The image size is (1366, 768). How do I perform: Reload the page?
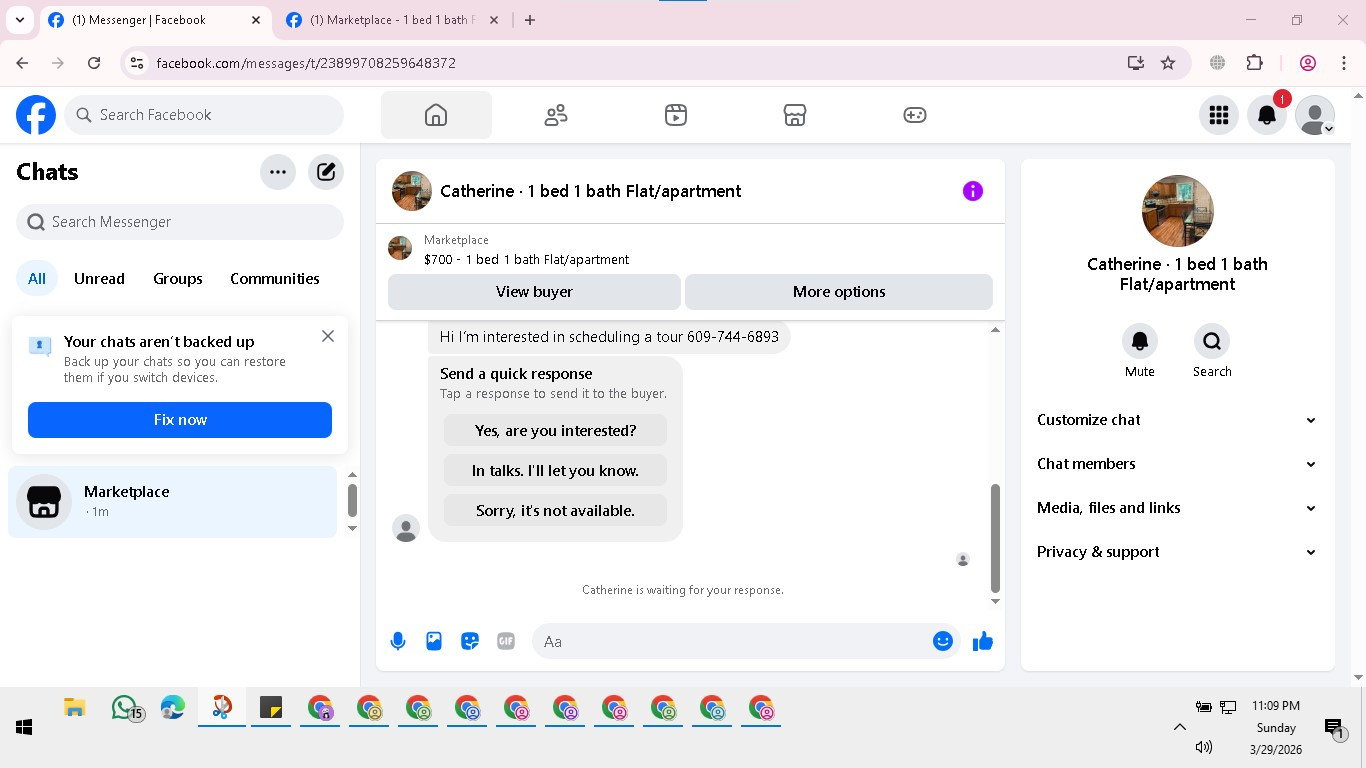(x=94, y=63)
